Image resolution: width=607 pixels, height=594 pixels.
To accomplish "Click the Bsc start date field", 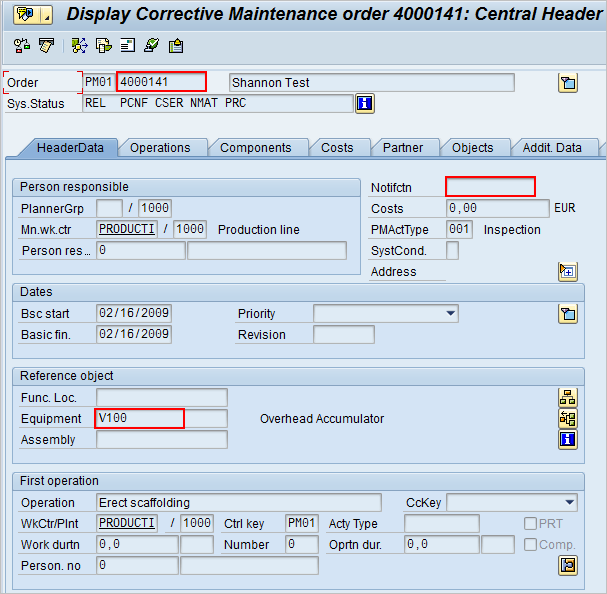I will point(134,313).
